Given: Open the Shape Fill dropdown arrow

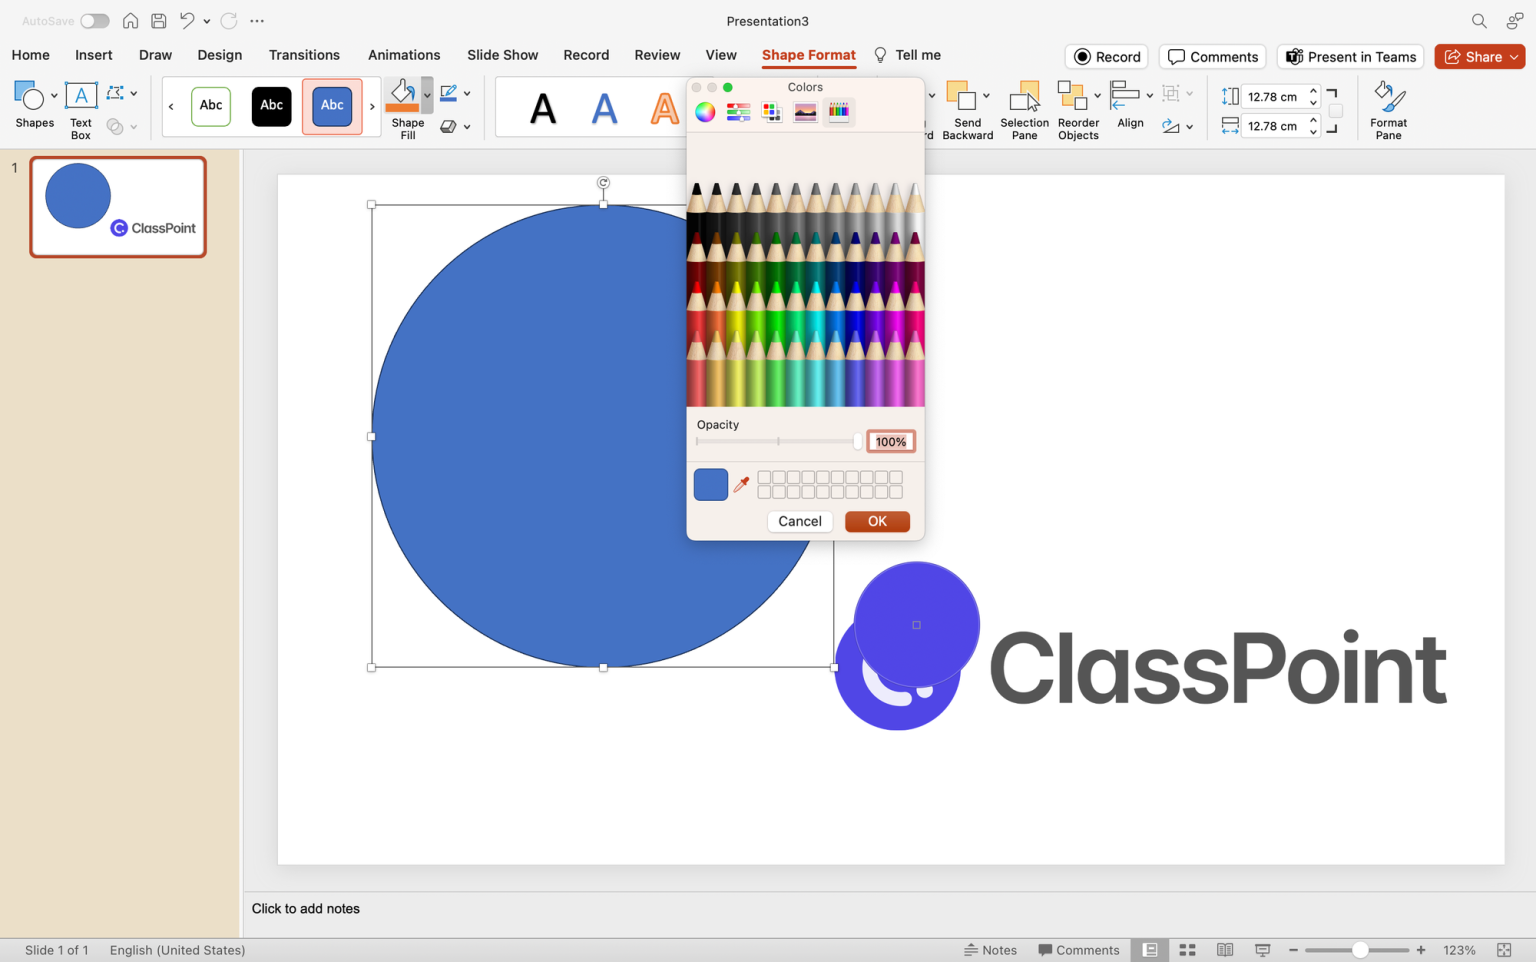Looking at the screenshot, I should (427, 95).
